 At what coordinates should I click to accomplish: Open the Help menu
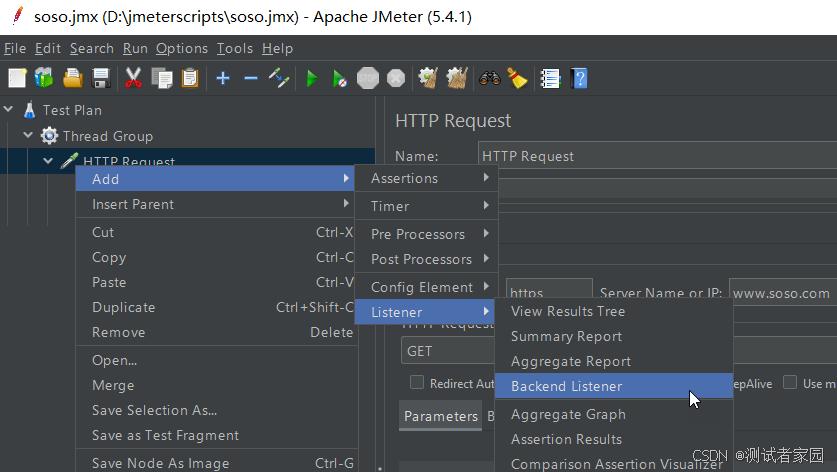coord(278,49)
